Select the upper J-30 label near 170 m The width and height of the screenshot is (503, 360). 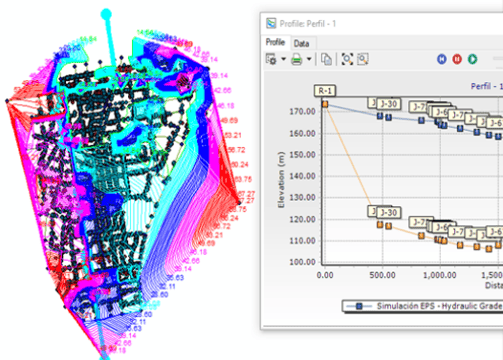coord(389,104)
